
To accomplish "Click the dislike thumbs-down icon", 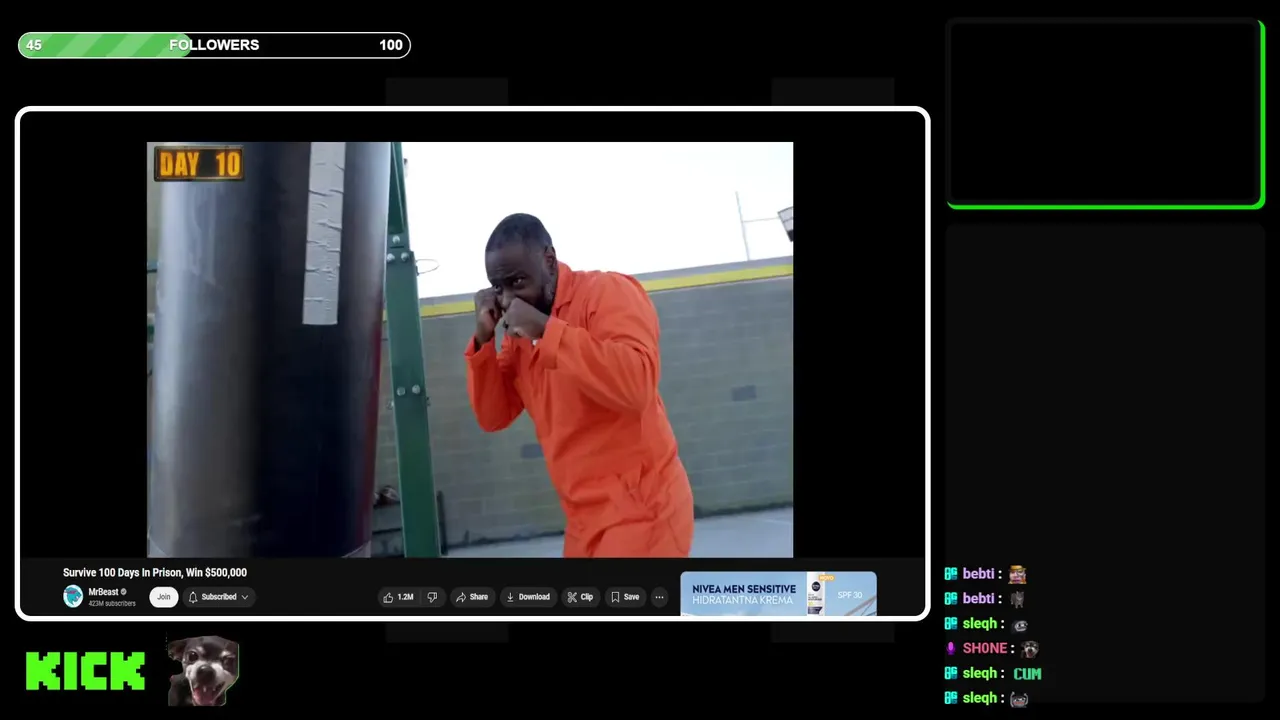I will pos(432,597).
